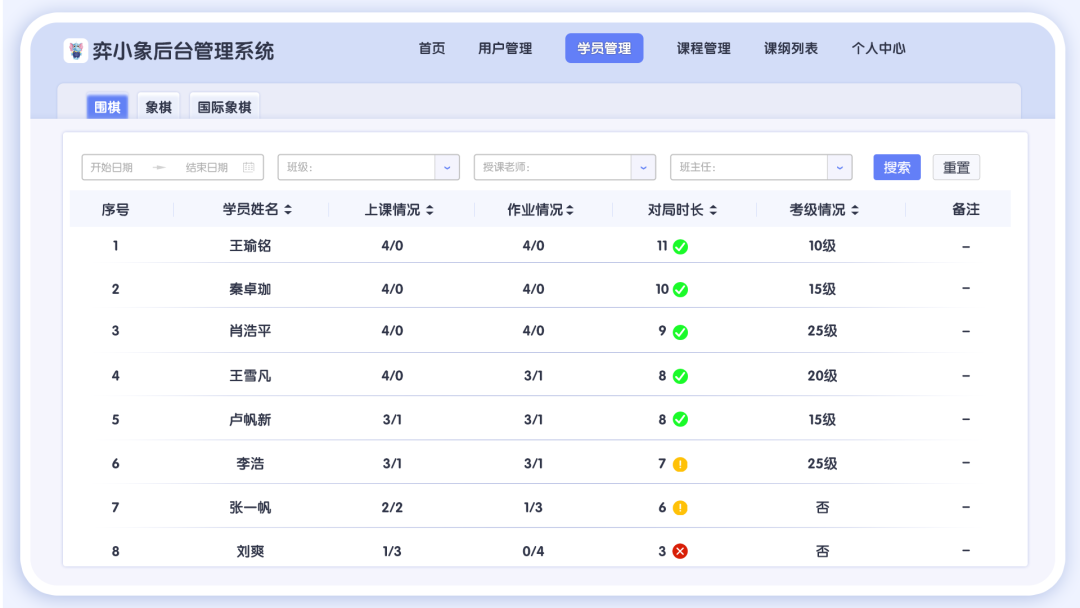Click into the 班主任 select field
The height and width of the screenshot is (608, 1080).
tap(761, 167)
